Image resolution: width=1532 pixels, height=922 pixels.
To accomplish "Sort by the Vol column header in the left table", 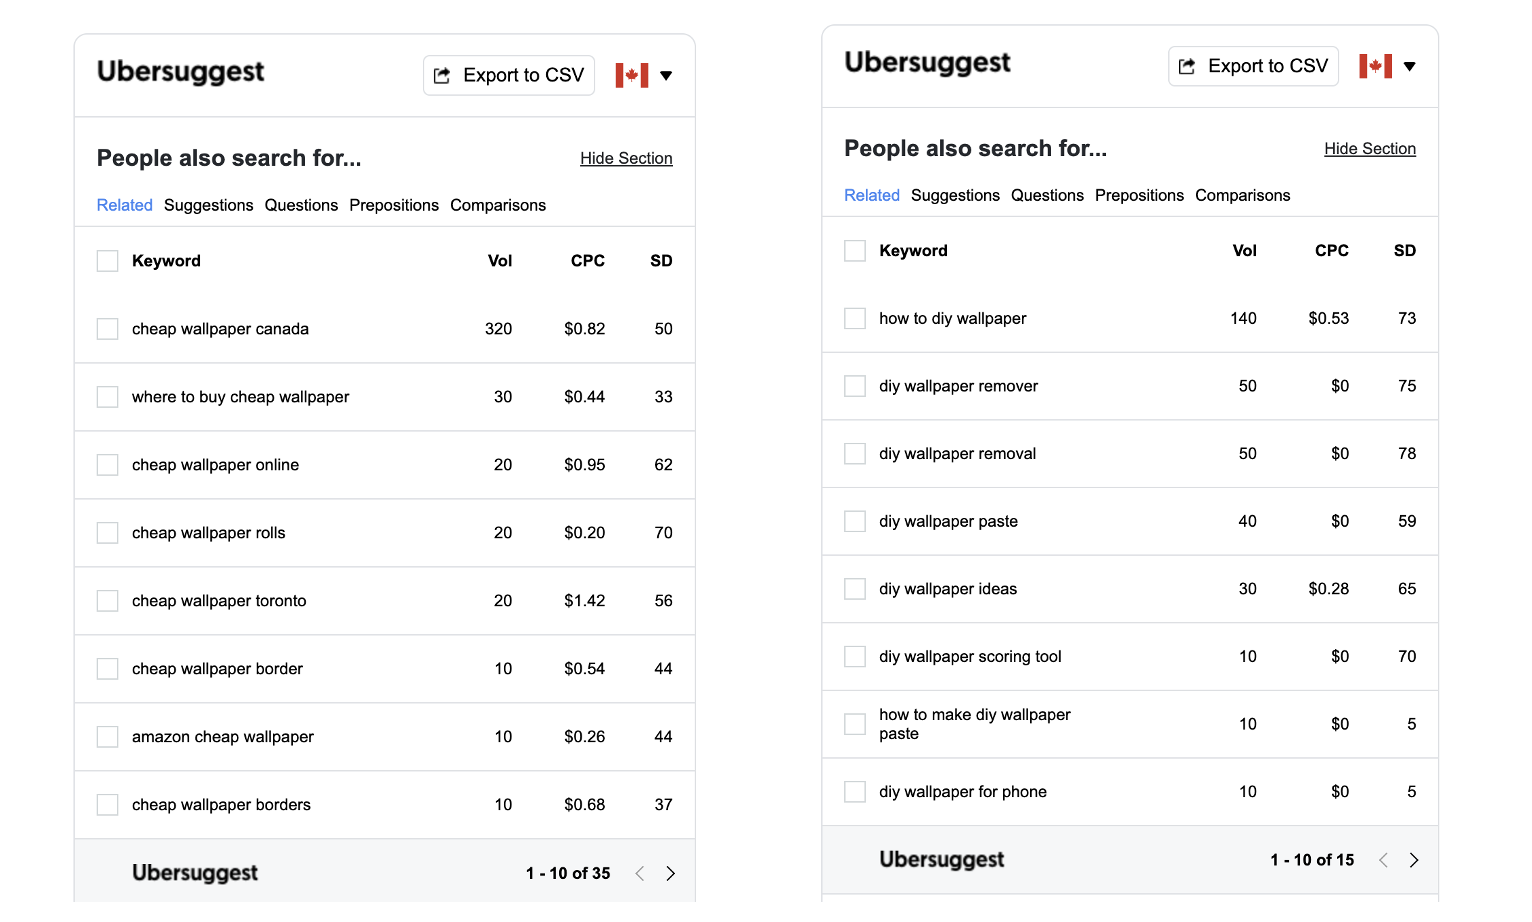I will (x=500, y=261).
